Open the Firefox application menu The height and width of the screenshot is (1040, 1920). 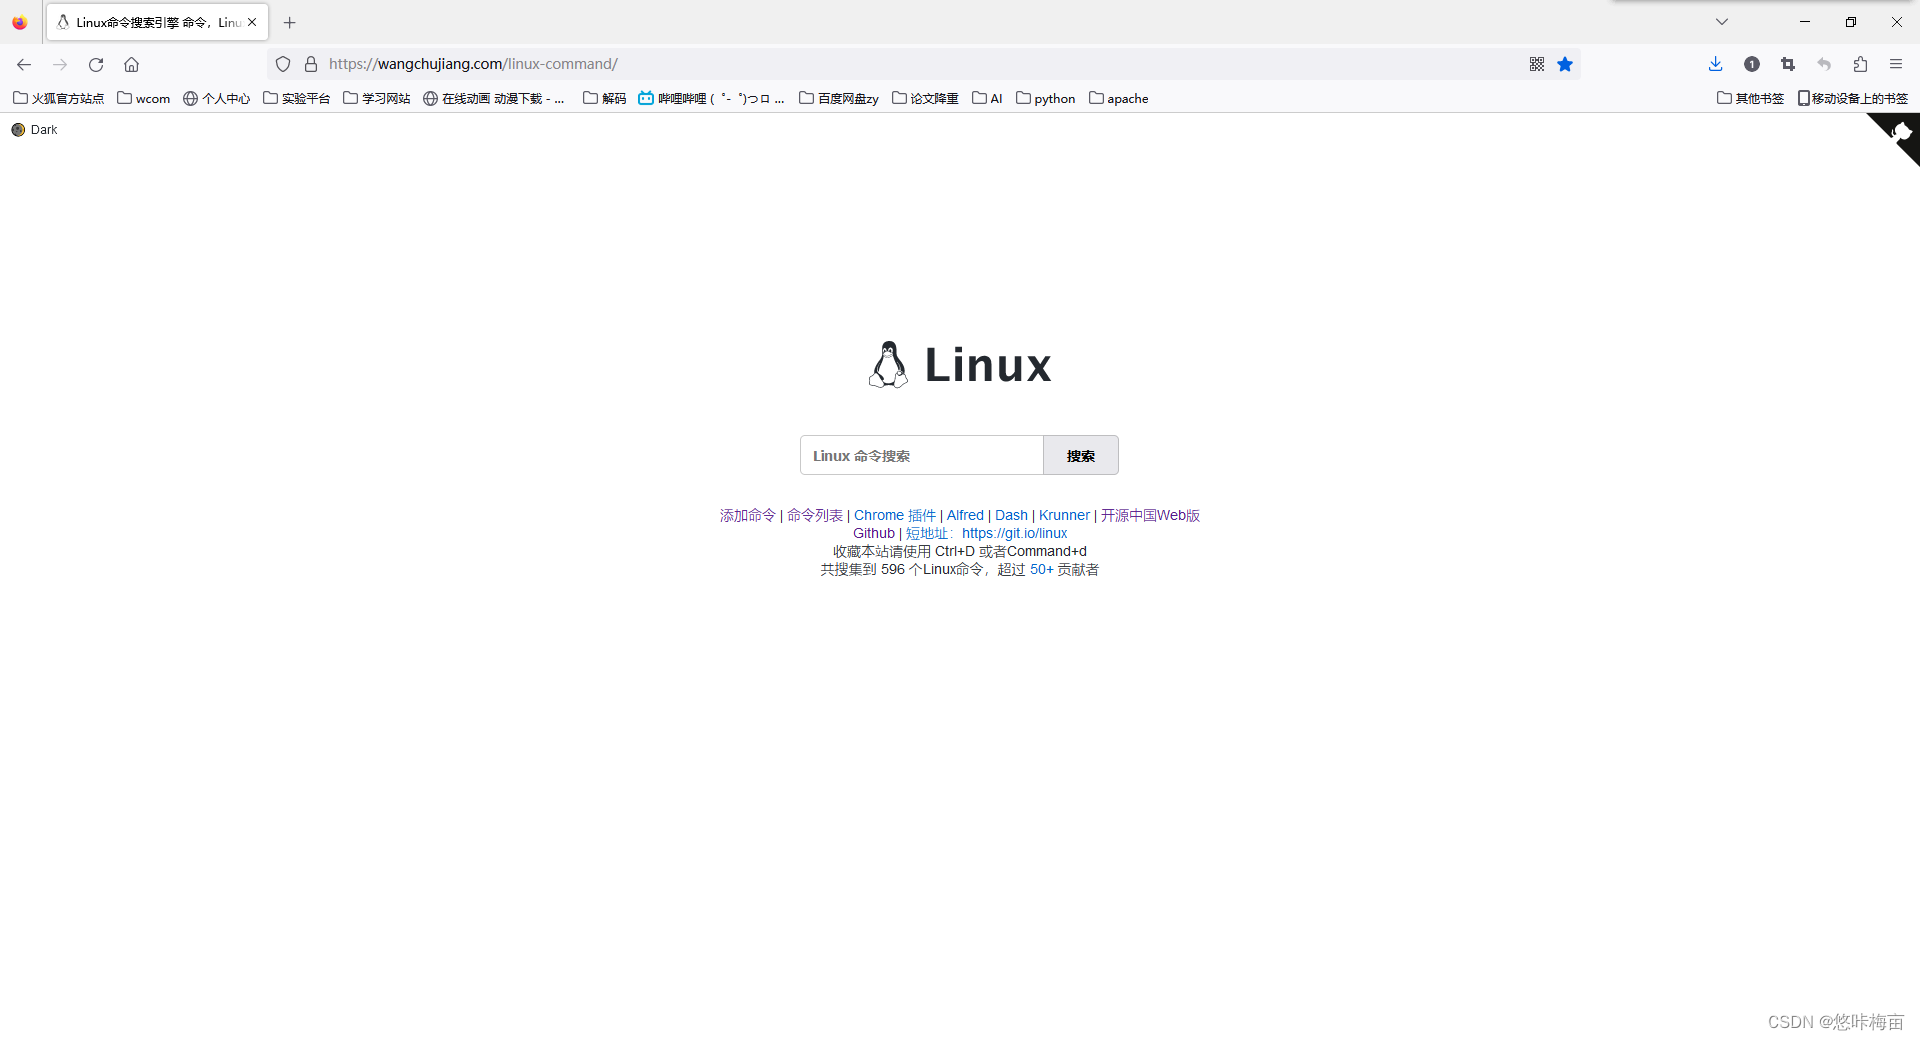pos(1896,64)
